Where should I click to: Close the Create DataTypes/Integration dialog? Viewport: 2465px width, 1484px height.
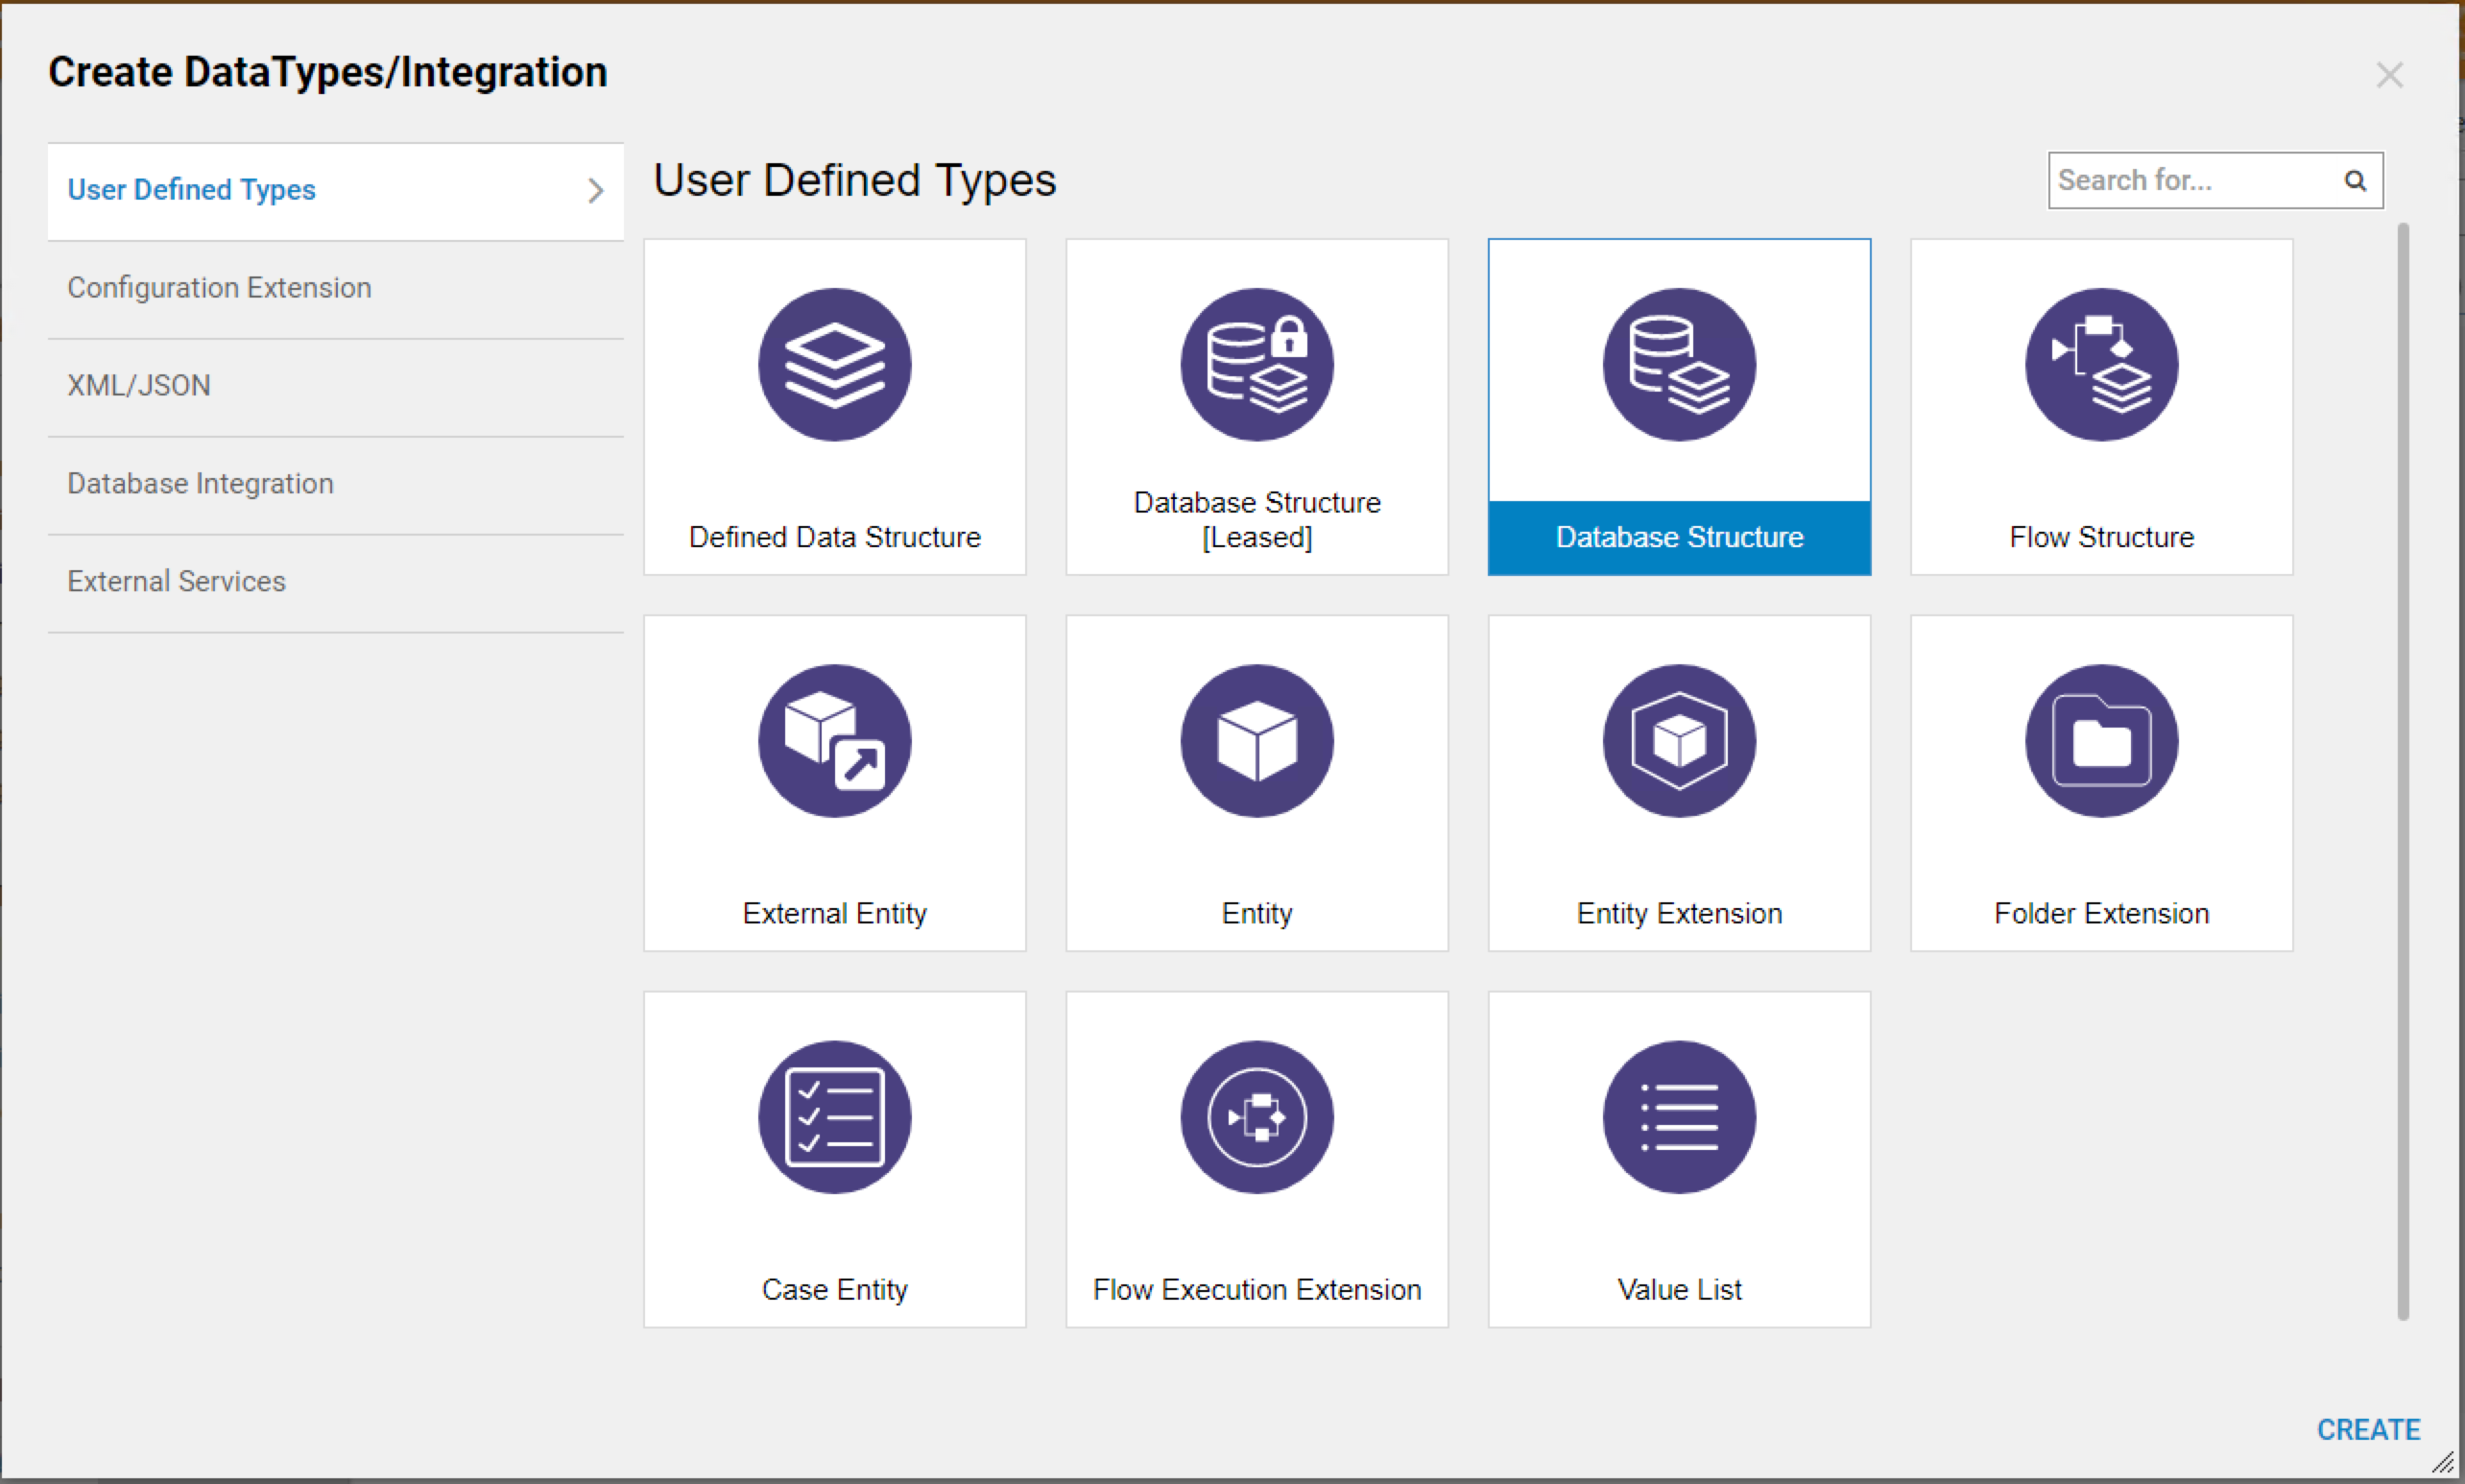[x=2389, y=75]
